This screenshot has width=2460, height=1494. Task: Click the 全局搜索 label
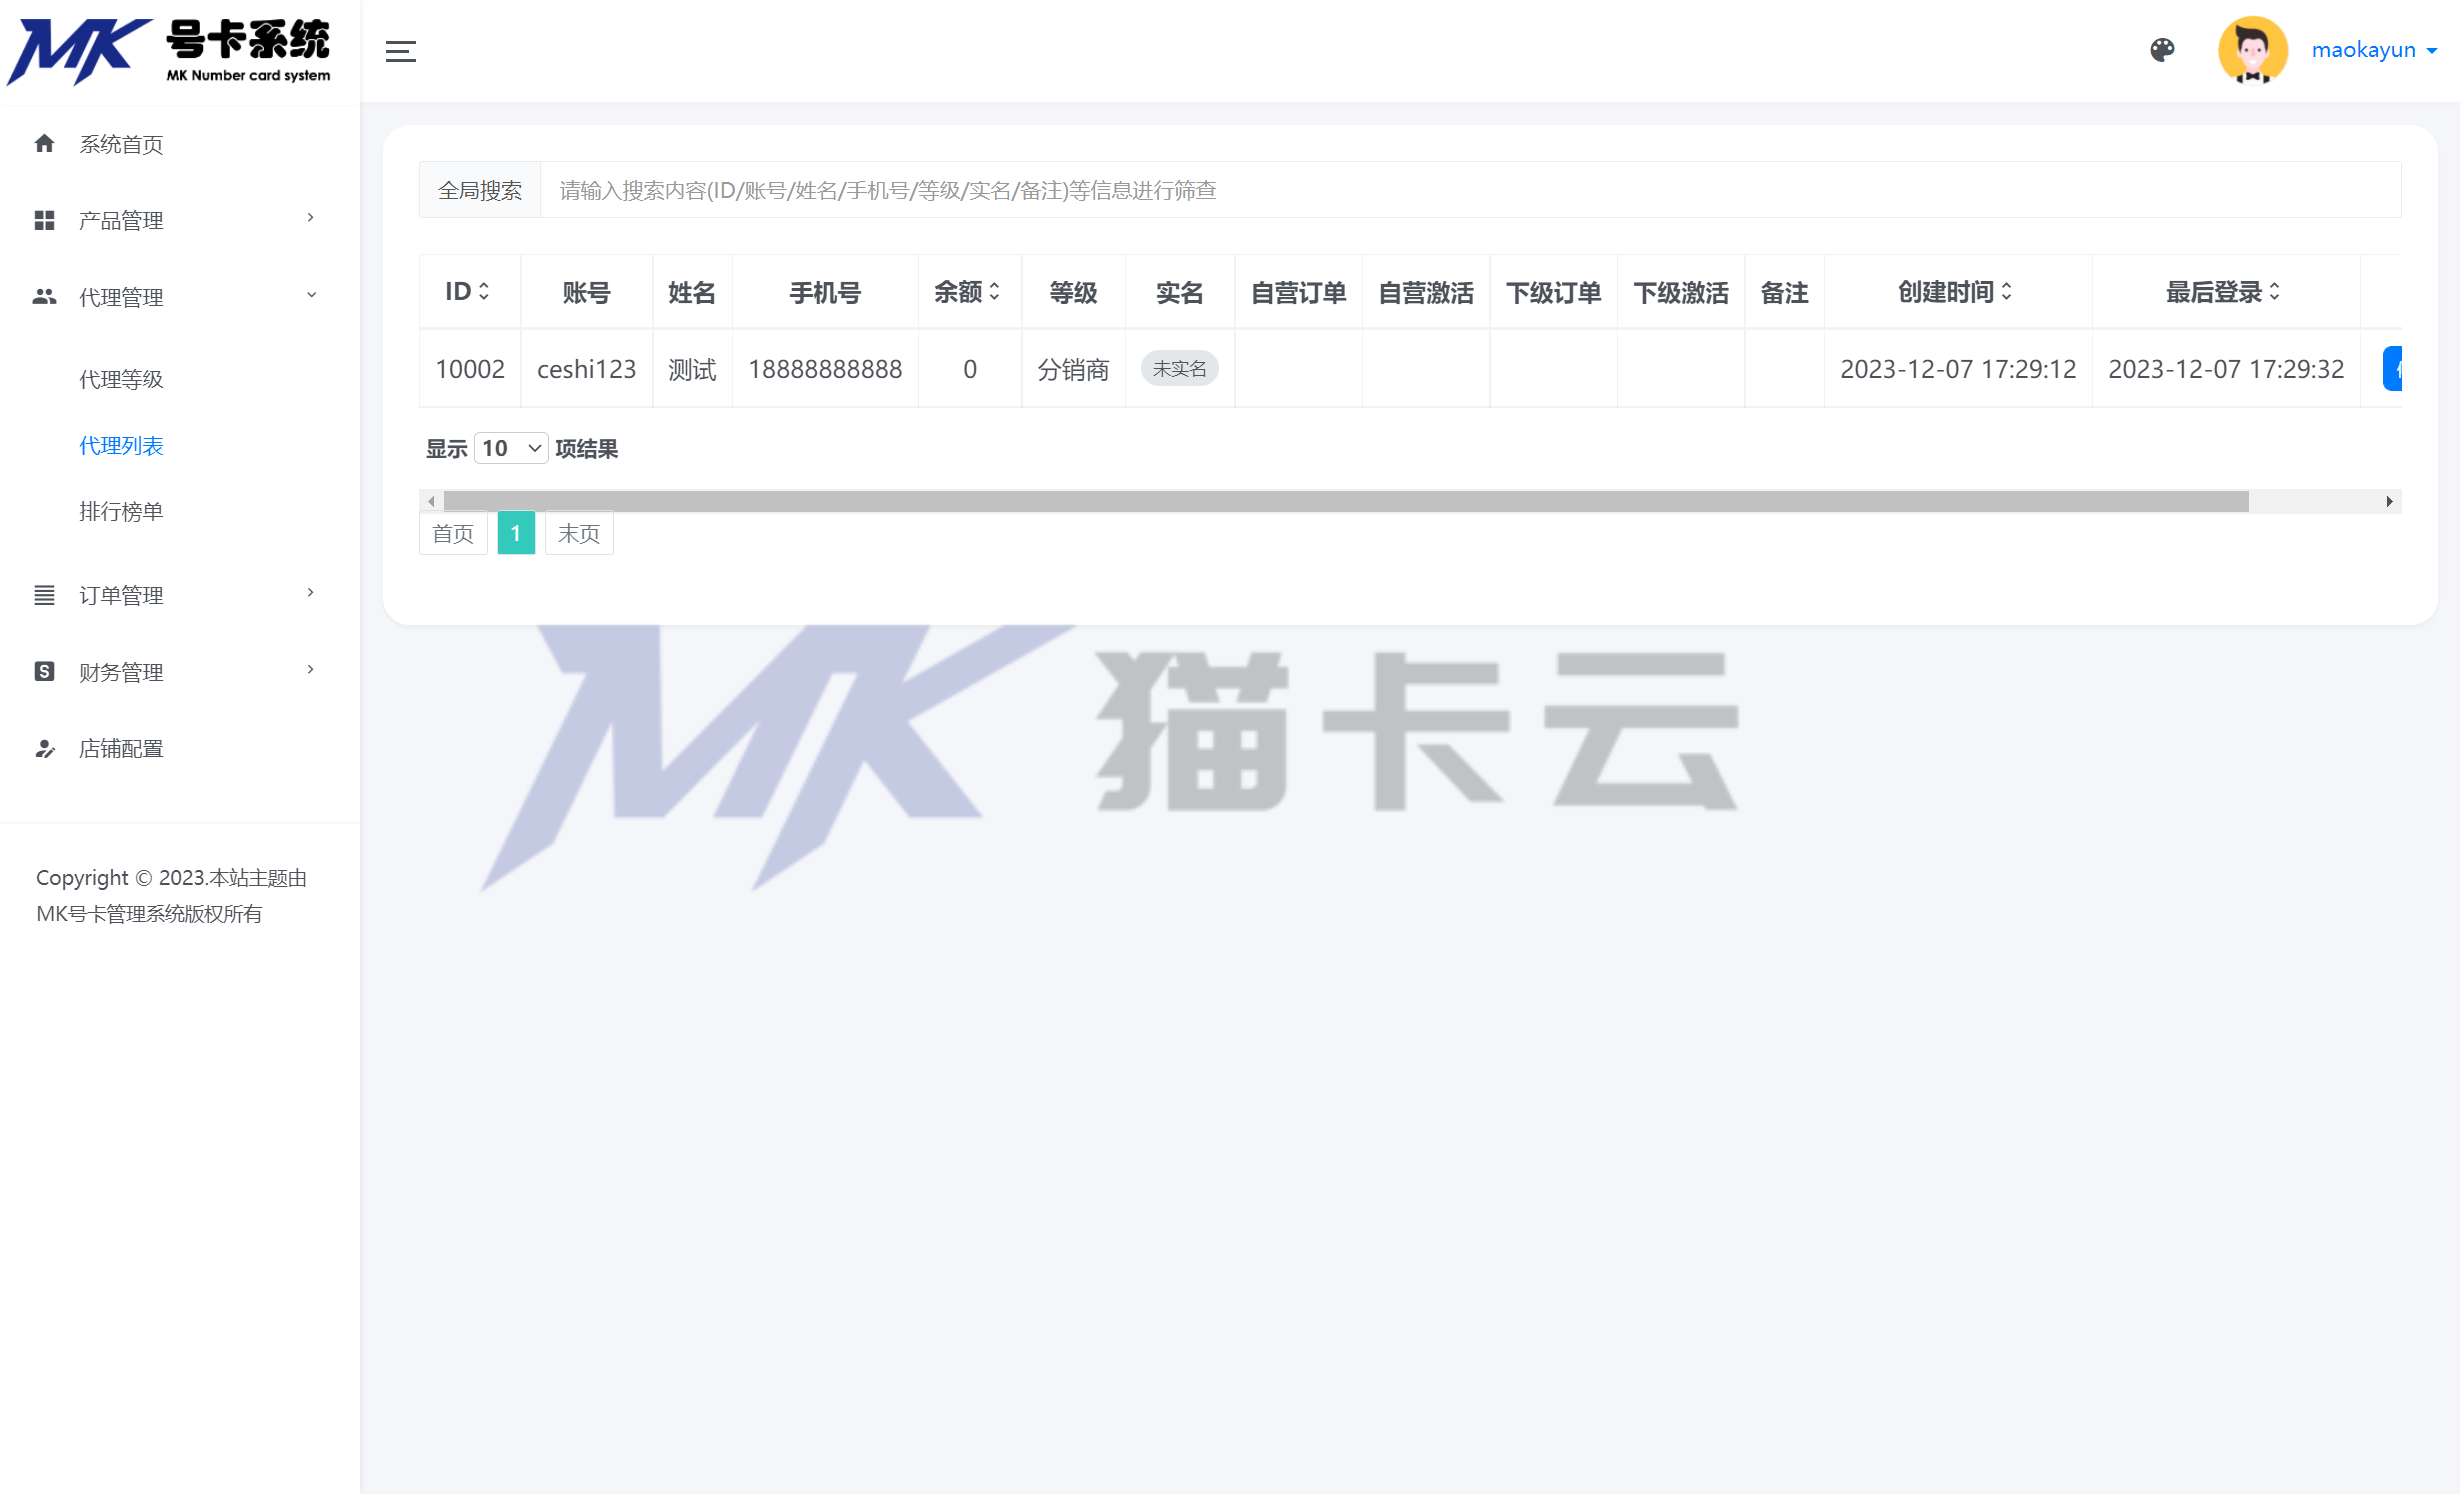[480, 190]
